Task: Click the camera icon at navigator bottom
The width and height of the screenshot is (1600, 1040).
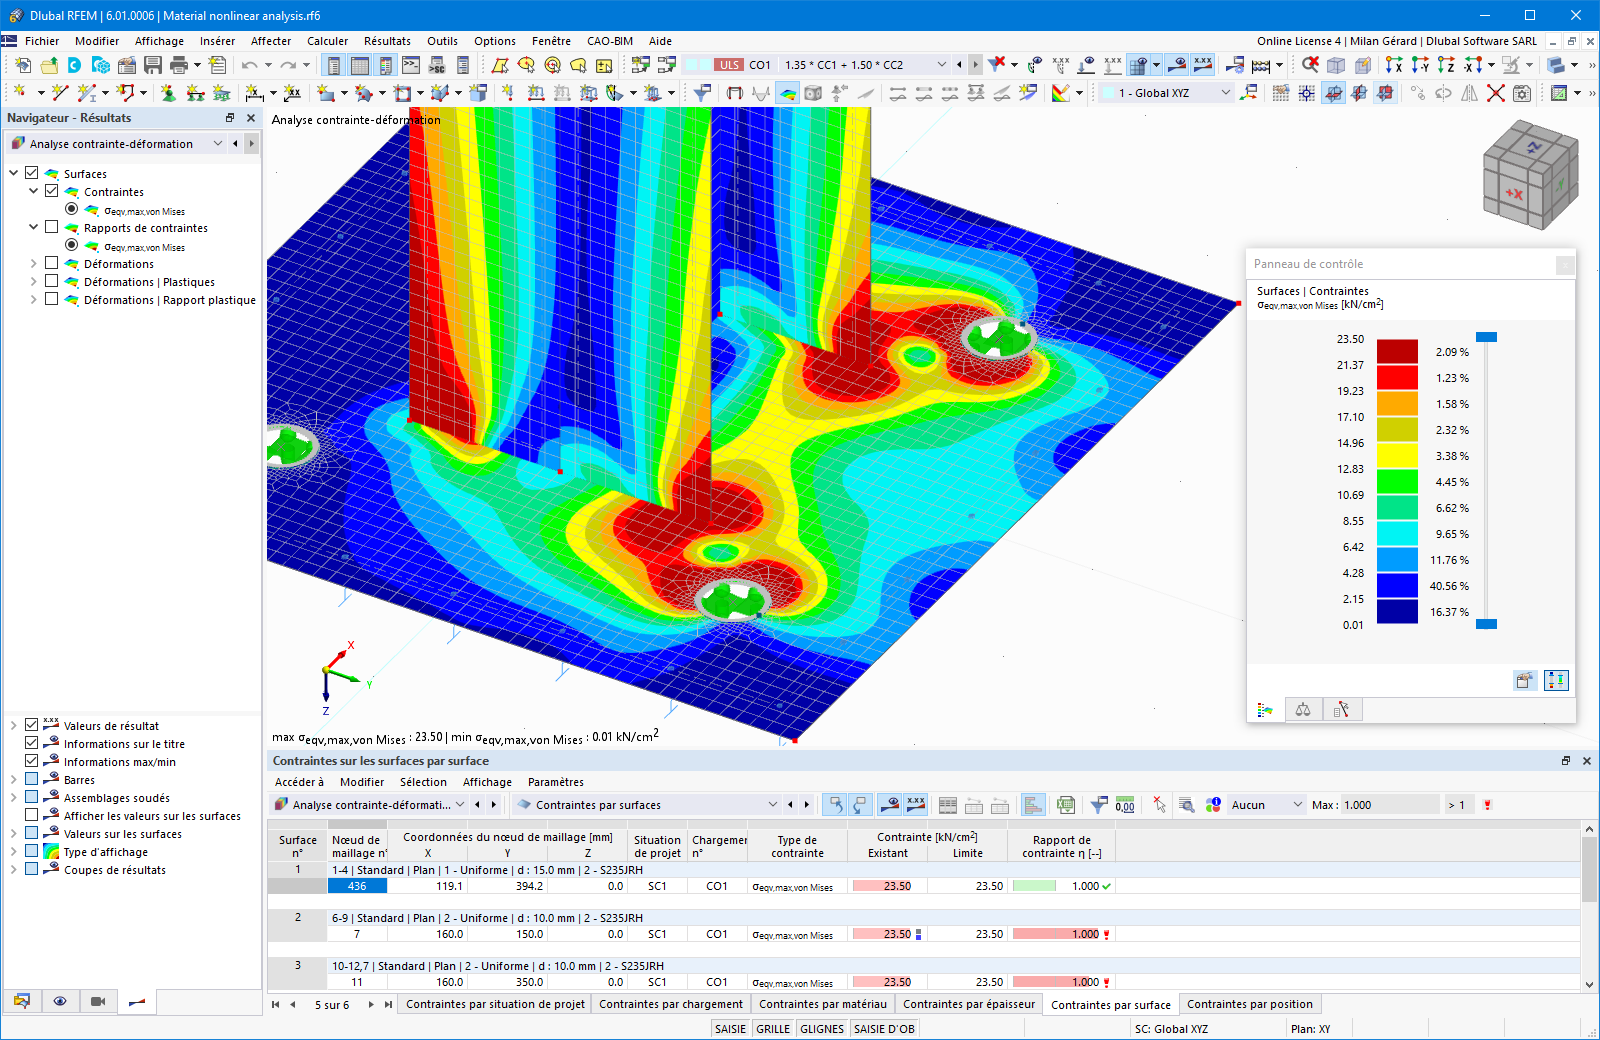Action: [x=98, y=1001]
